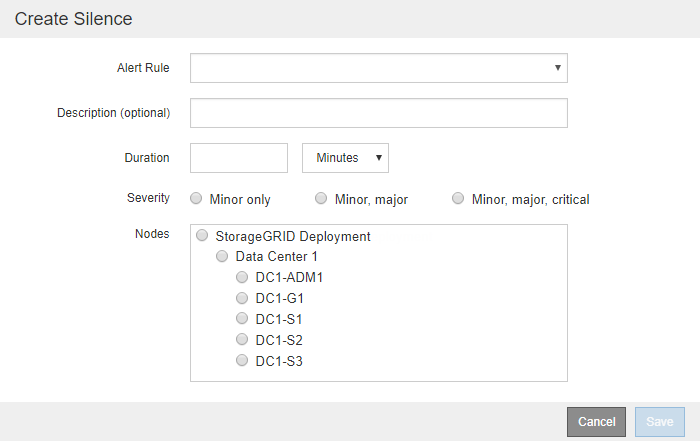Select the Minor, major severity option
This screenshot has width=700, height=441.
(321, 199)
